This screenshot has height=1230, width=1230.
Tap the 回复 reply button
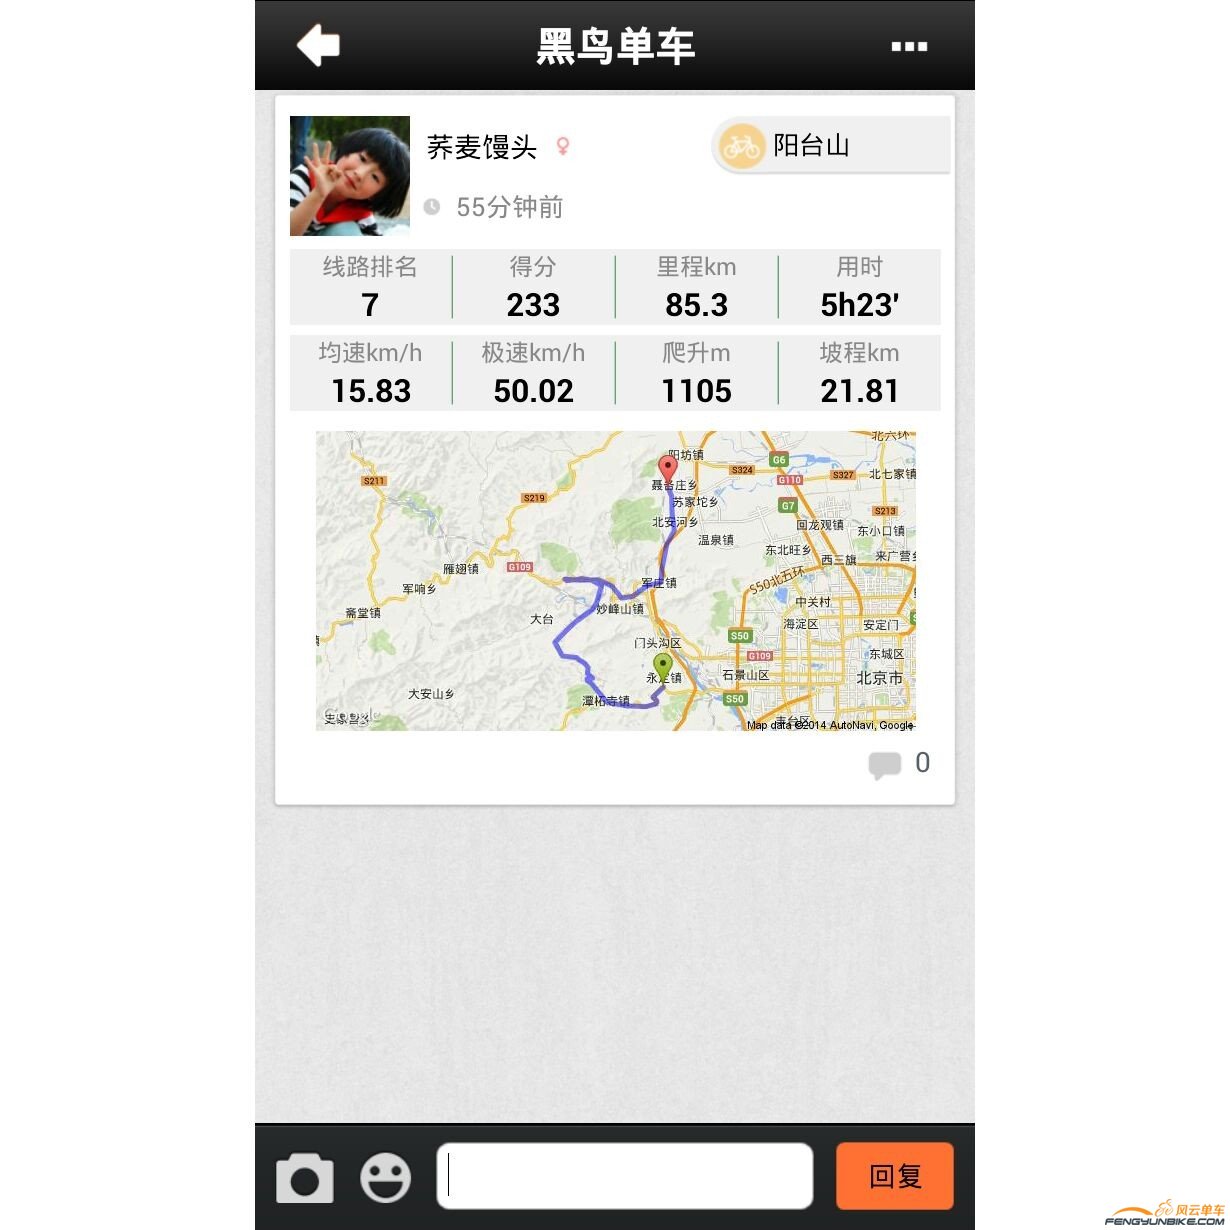click(895, 1176)
